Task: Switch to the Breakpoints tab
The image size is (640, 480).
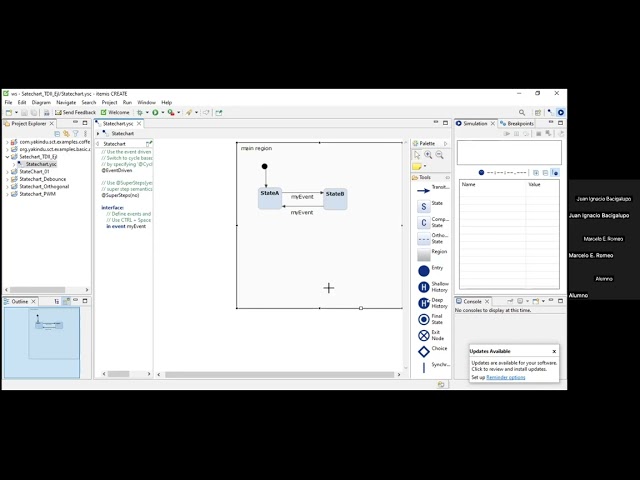Action: [x=517, y=123]
